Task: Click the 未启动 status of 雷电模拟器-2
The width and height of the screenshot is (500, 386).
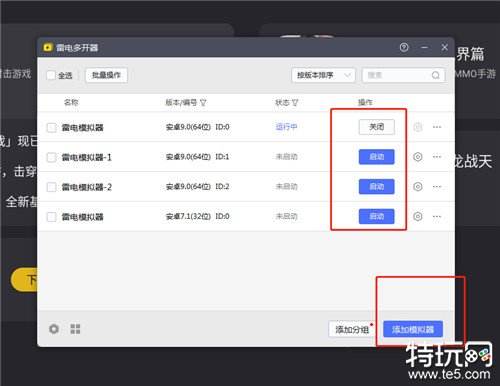Action: click(x=286, y=186)
